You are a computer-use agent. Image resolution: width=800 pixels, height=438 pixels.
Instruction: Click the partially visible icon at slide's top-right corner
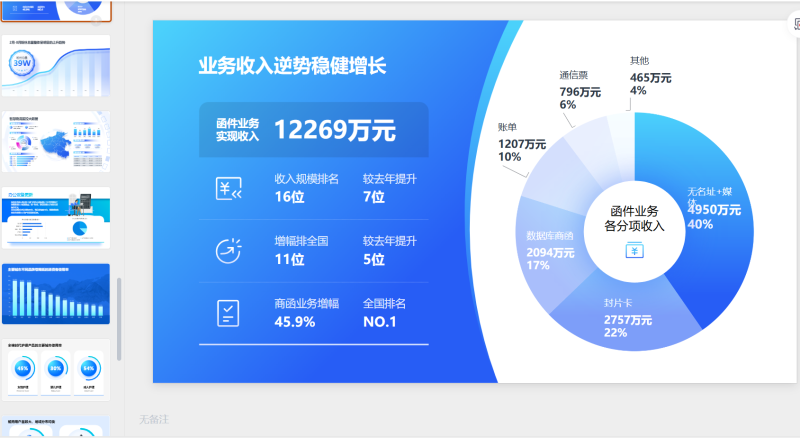click(x=796, y=23)
